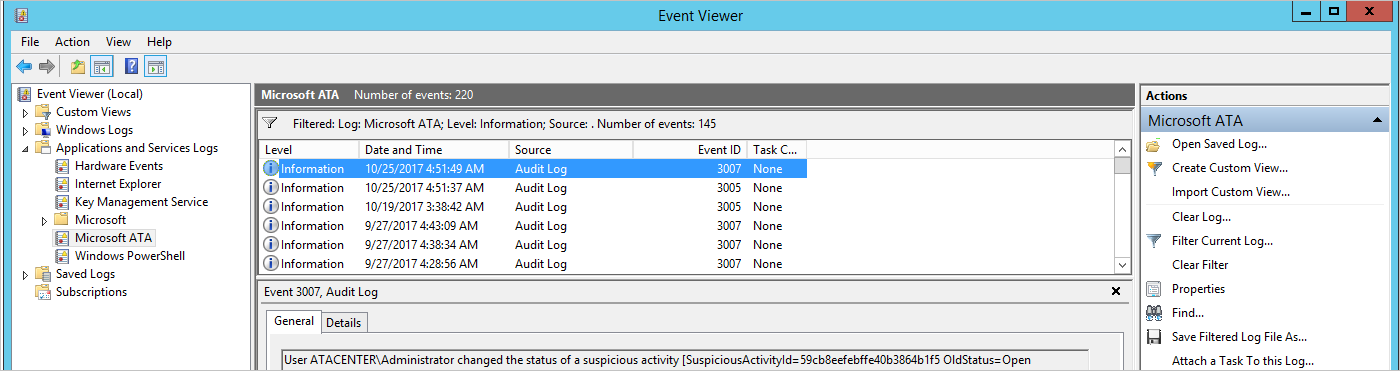Click the Find binoculars icon
The height and width of the screenshot is (371, 1400).
pos(1154,313)
